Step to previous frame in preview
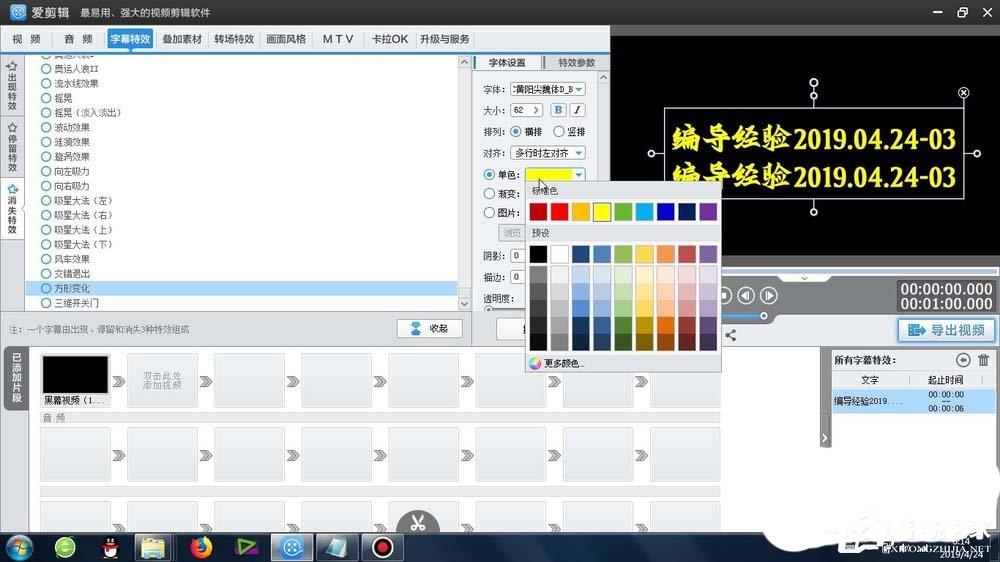The image size is (1000, 562). tap(746, 295)
